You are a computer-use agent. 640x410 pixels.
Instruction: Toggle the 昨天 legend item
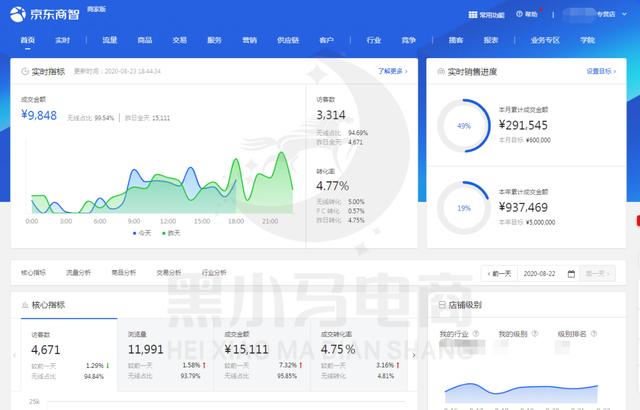pos(171,233)
